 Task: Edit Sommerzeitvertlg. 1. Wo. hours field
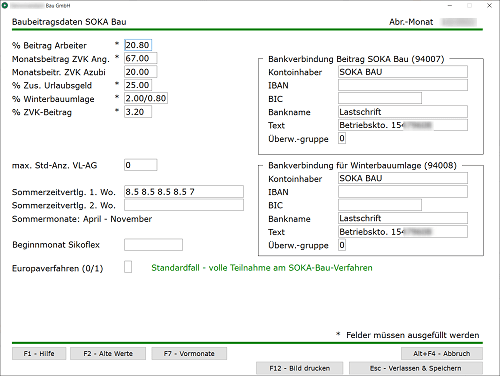point(184,192)
